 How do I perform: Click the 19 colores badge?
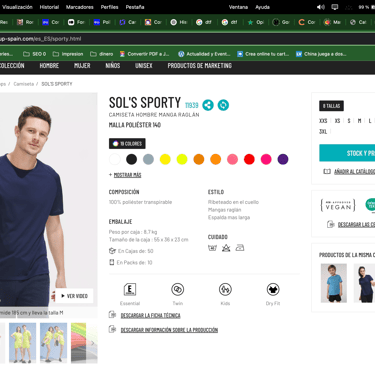point(127,144)
